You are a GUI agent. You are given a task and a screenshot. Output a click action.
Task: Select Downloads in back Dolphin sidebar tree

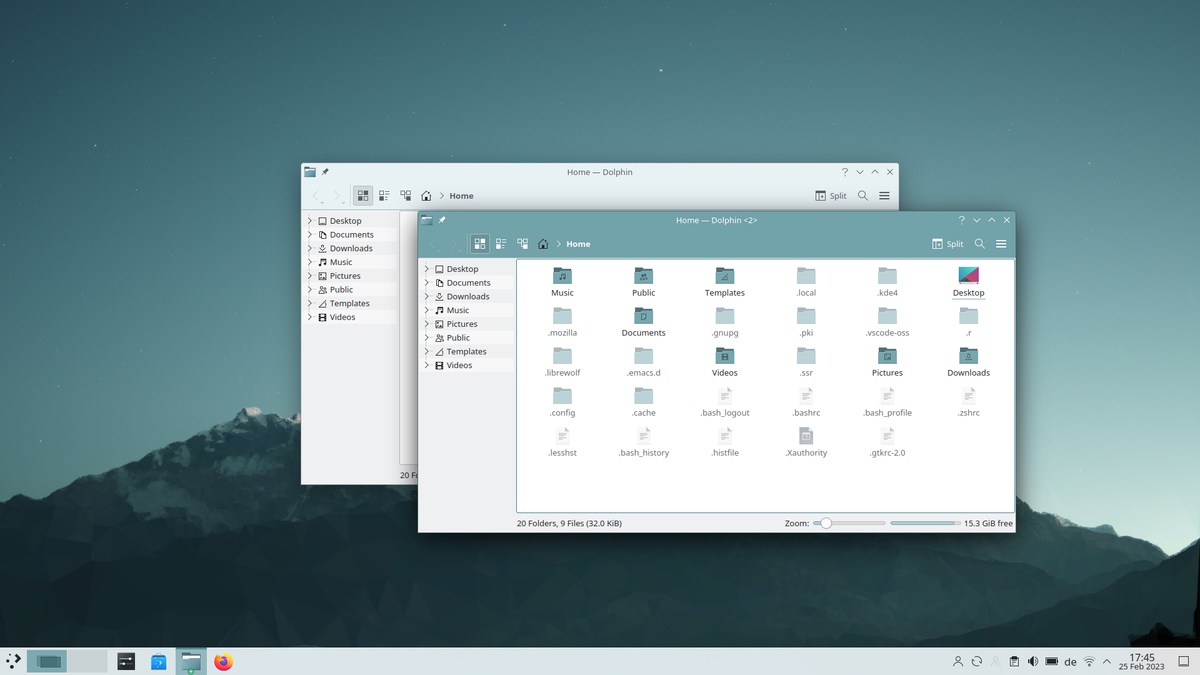pos(351,248)
